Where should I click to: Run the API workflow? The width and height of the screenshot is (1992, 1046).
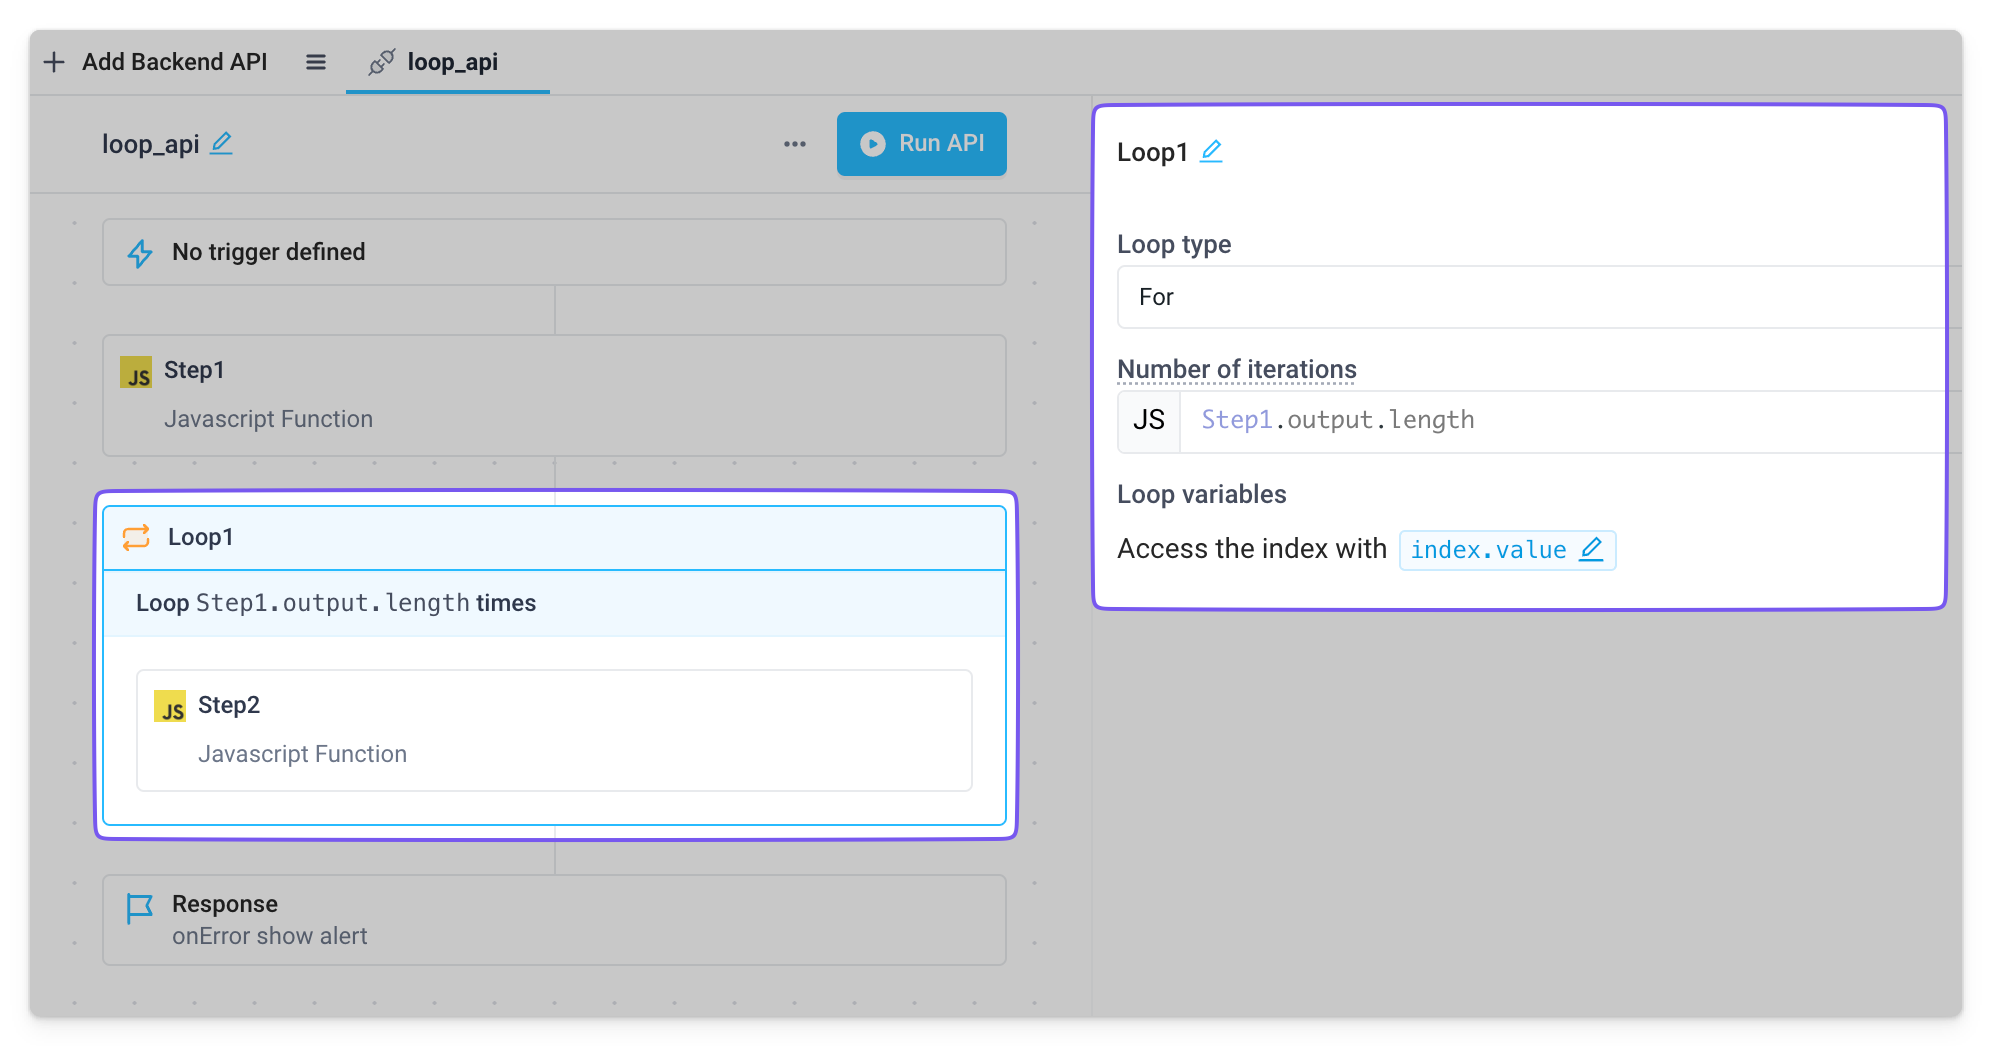(921, 144)
